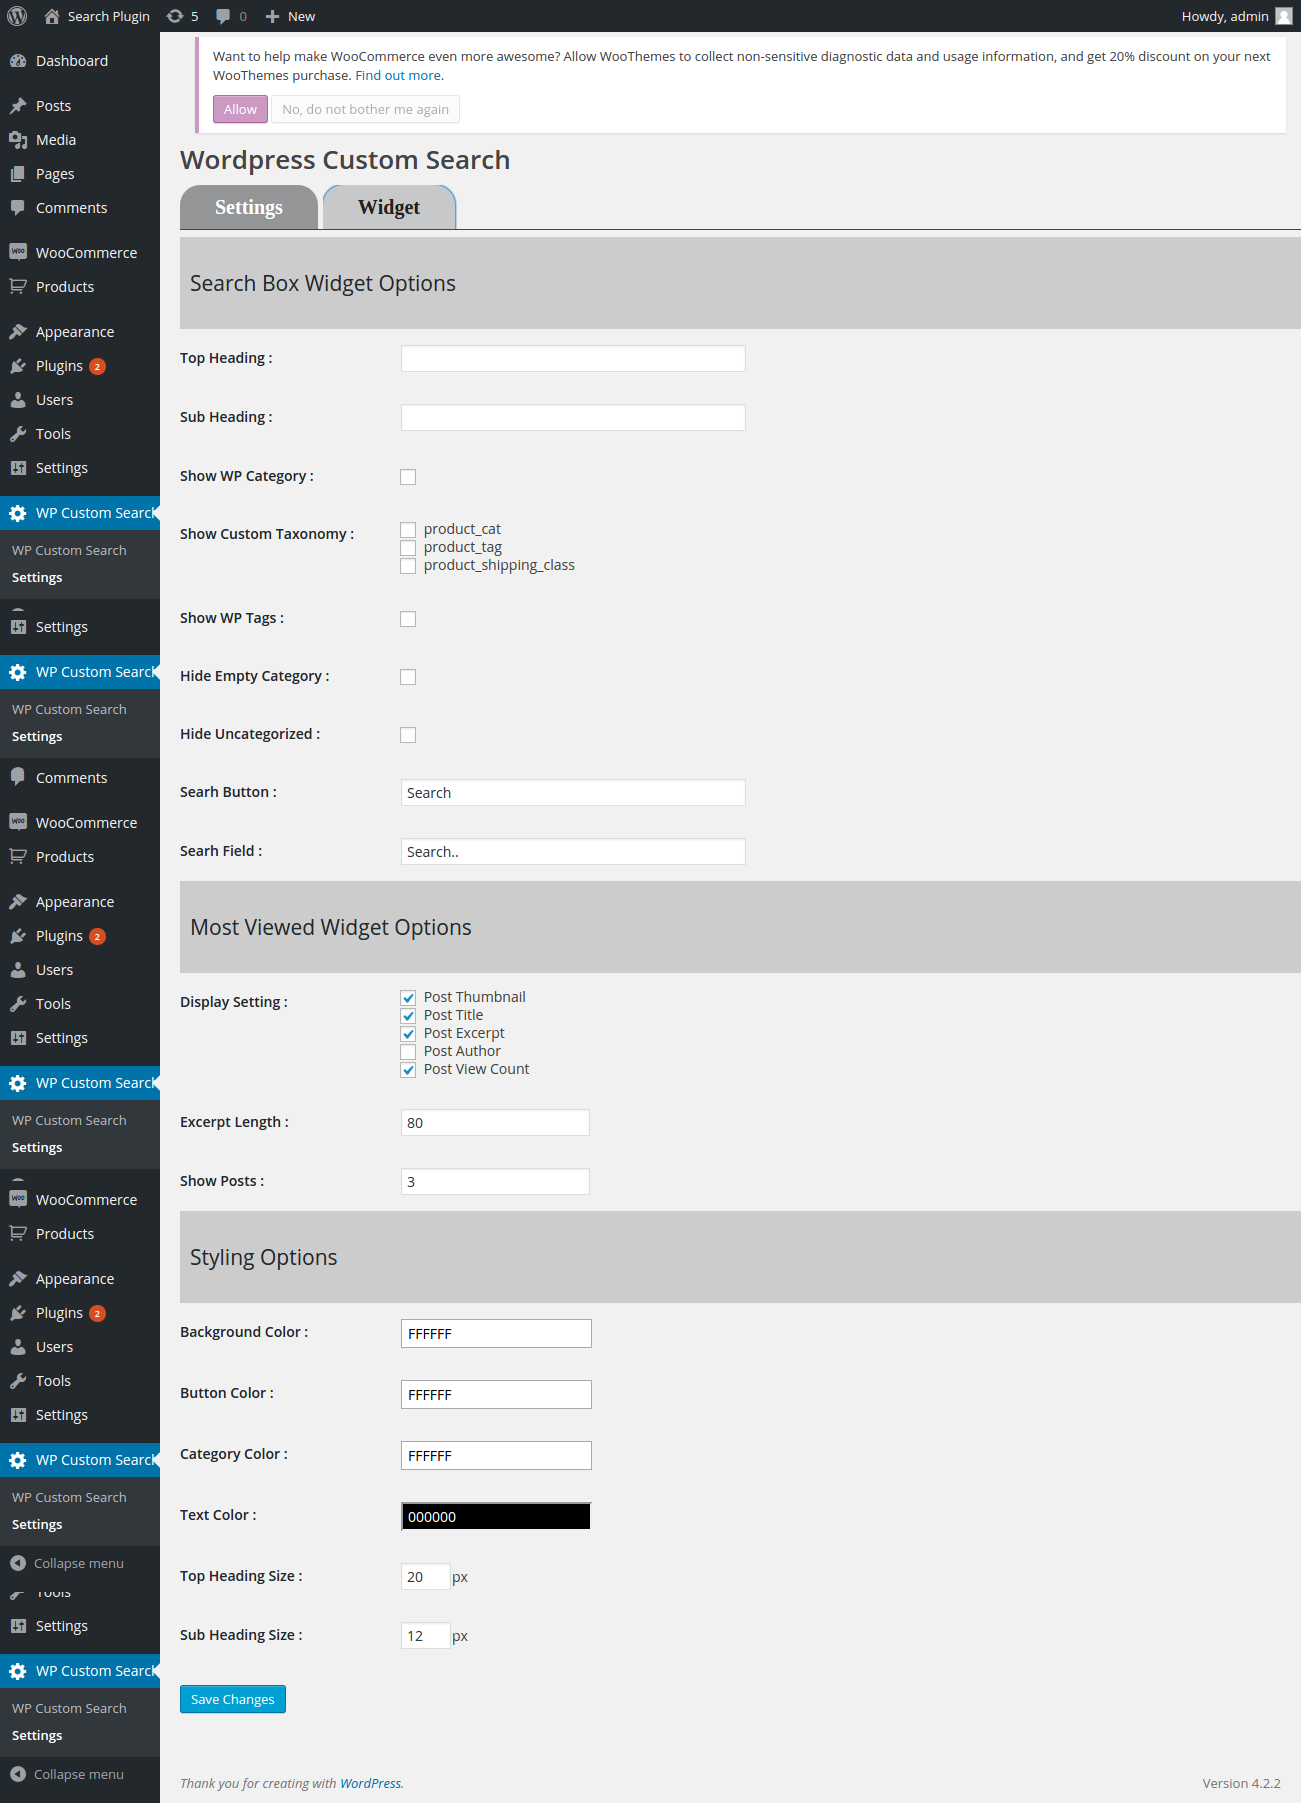Check the product_shipping_class checkbox
1301x1803 pixels.
click(x=408, y=566)
